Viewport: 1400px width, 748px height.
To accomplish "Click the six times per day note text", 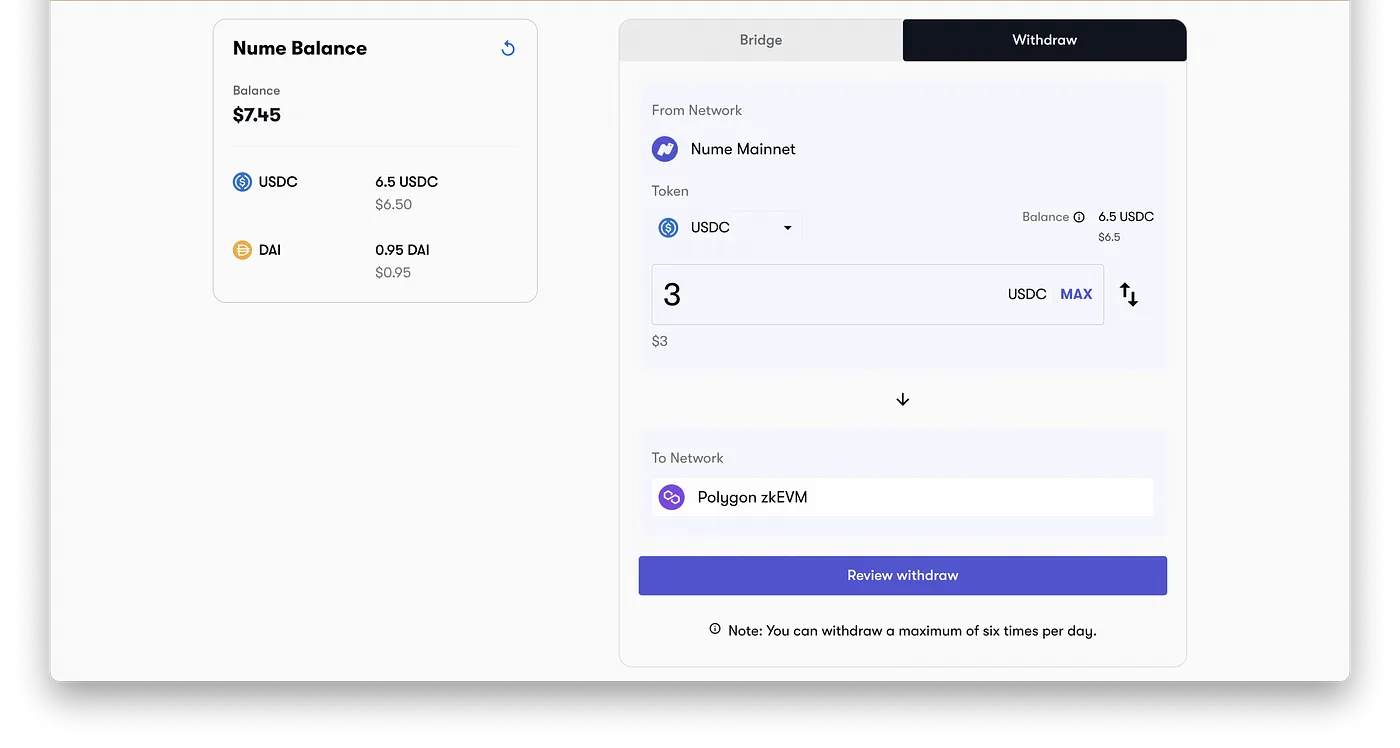I will (x=912, y=631).
